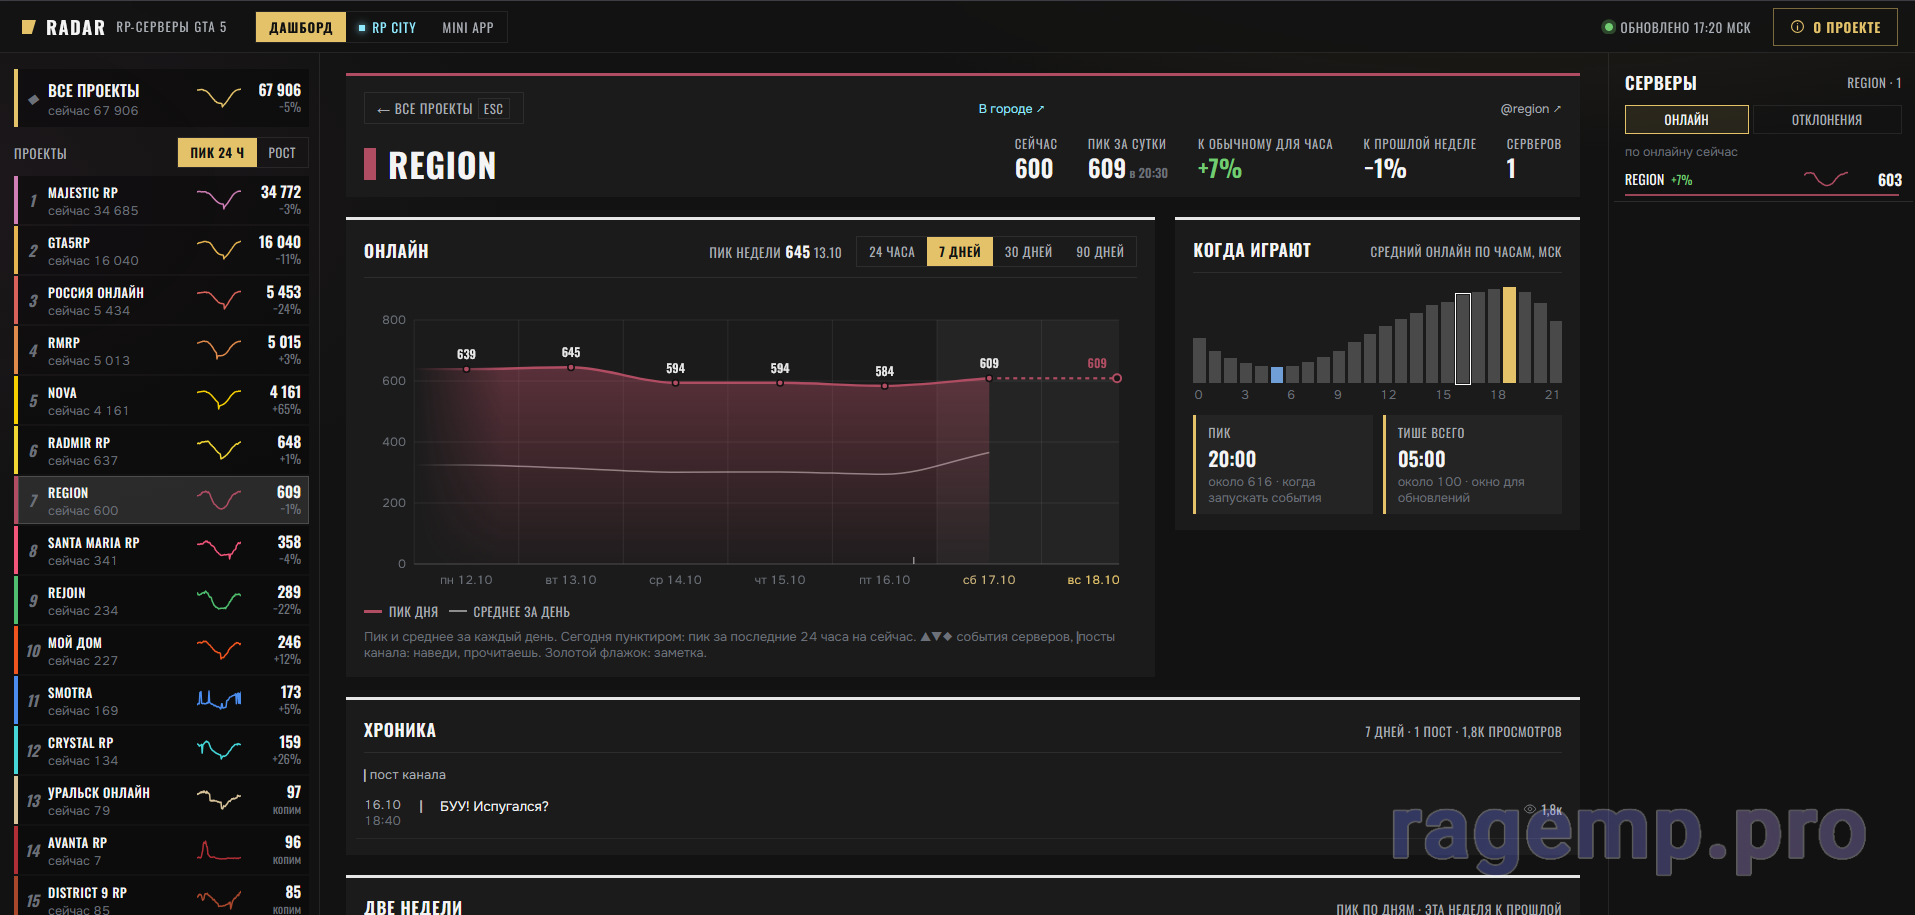Click the diamond icon beside Все проекты
Screen dimensions: 1915x915
33,99
